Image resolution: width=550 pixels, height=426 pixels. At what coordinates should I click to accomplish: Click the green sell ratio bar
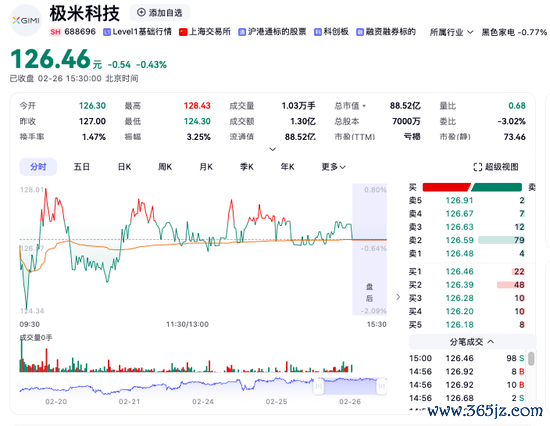point(496,187)
